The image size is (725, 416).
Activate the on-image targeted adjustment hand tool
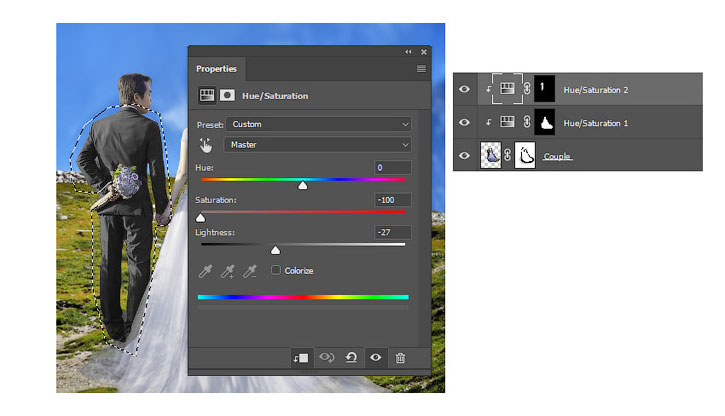click(x=206, y=145)
